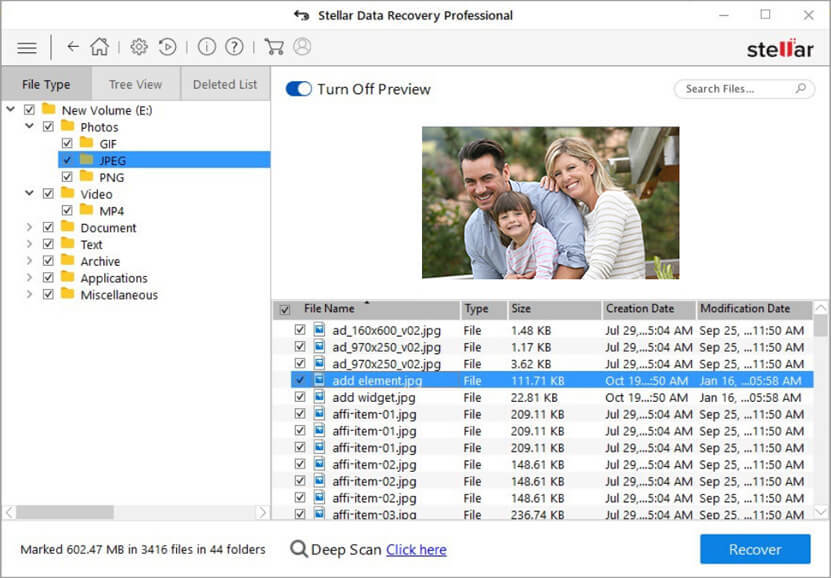
Task: Open the settings gear icon
Action: pyautogui.click(x=139, y=47)
